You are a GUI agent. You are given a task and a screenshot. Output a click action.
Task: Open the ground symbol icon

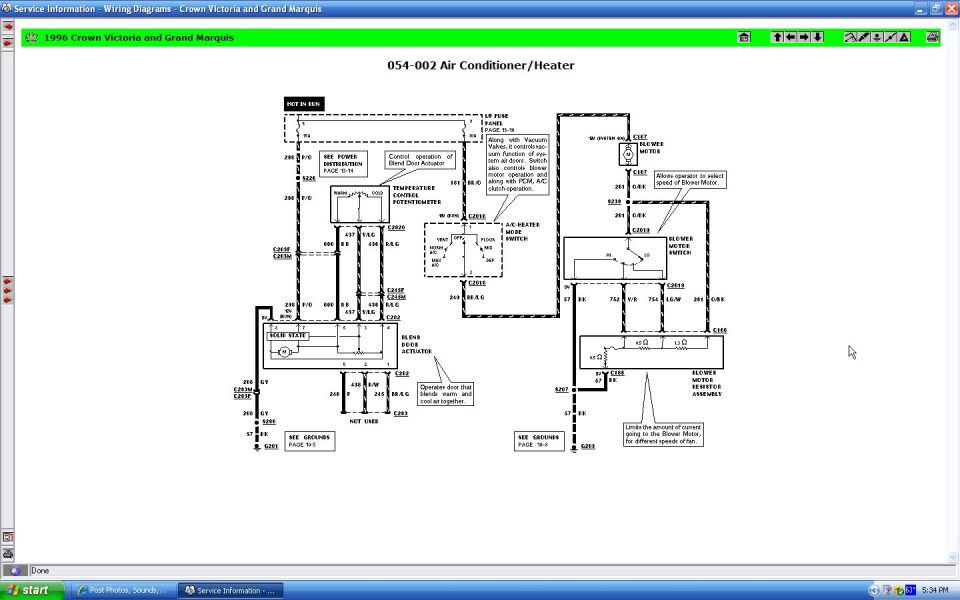(x=877, y=37)
